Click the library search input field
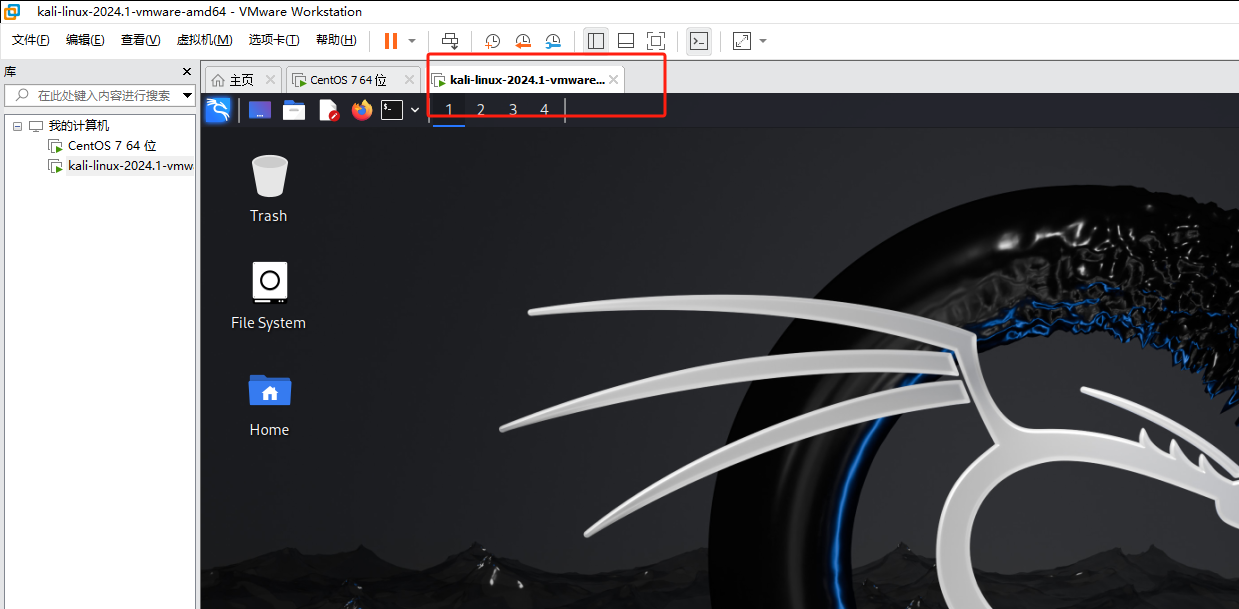Screen dimensions: 1239x609 (x=100, y=96)
